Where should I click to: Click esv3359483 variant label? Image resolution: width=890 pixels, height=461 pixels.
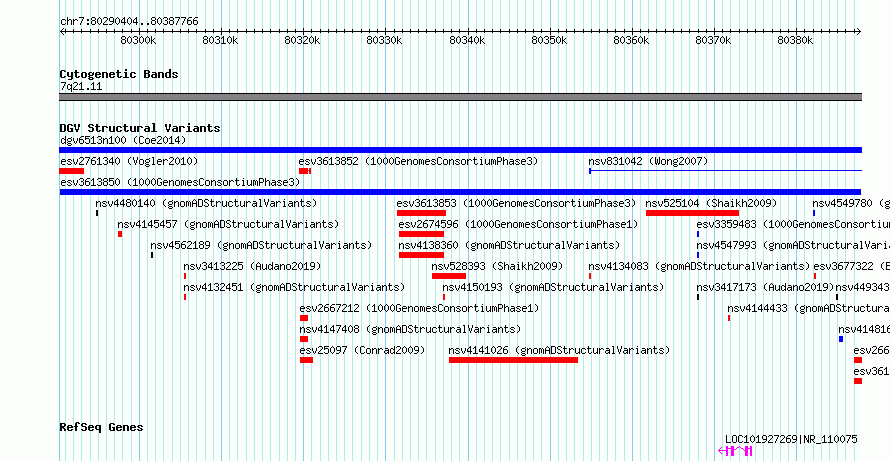[793, 224]
